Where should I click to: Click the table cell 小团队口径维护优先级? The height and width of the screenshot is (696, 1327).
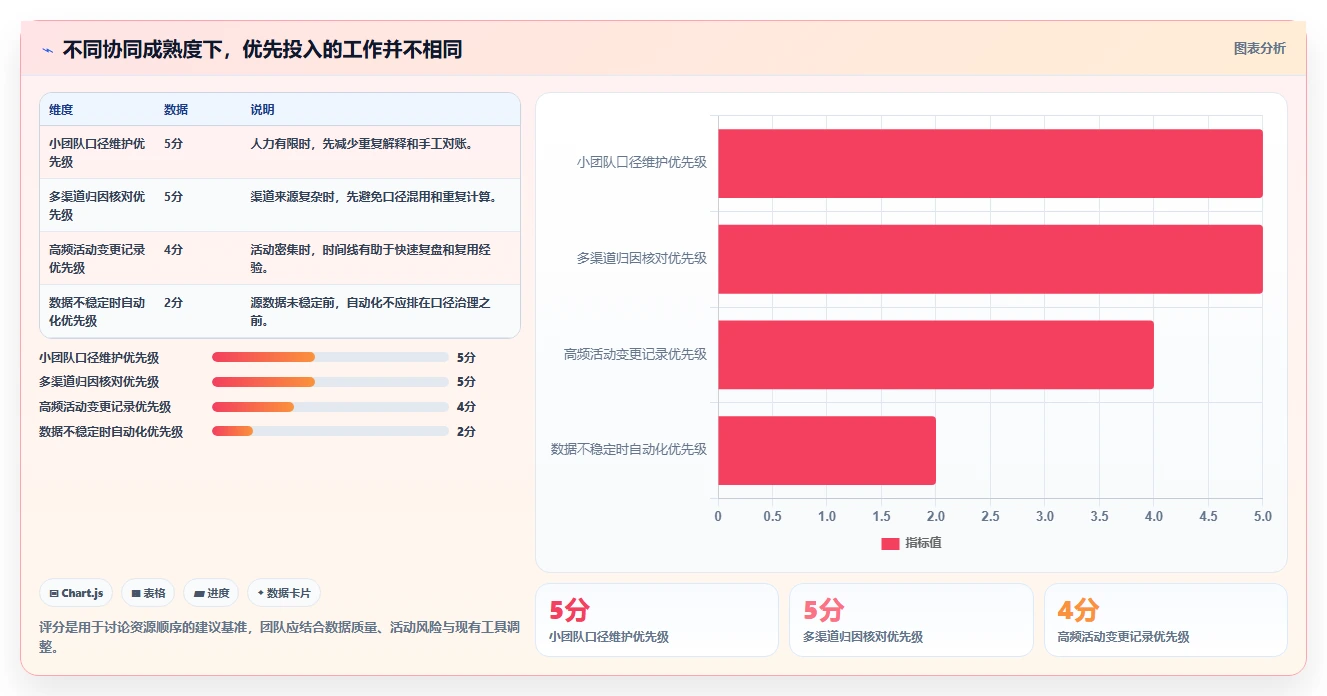(97, 152)
